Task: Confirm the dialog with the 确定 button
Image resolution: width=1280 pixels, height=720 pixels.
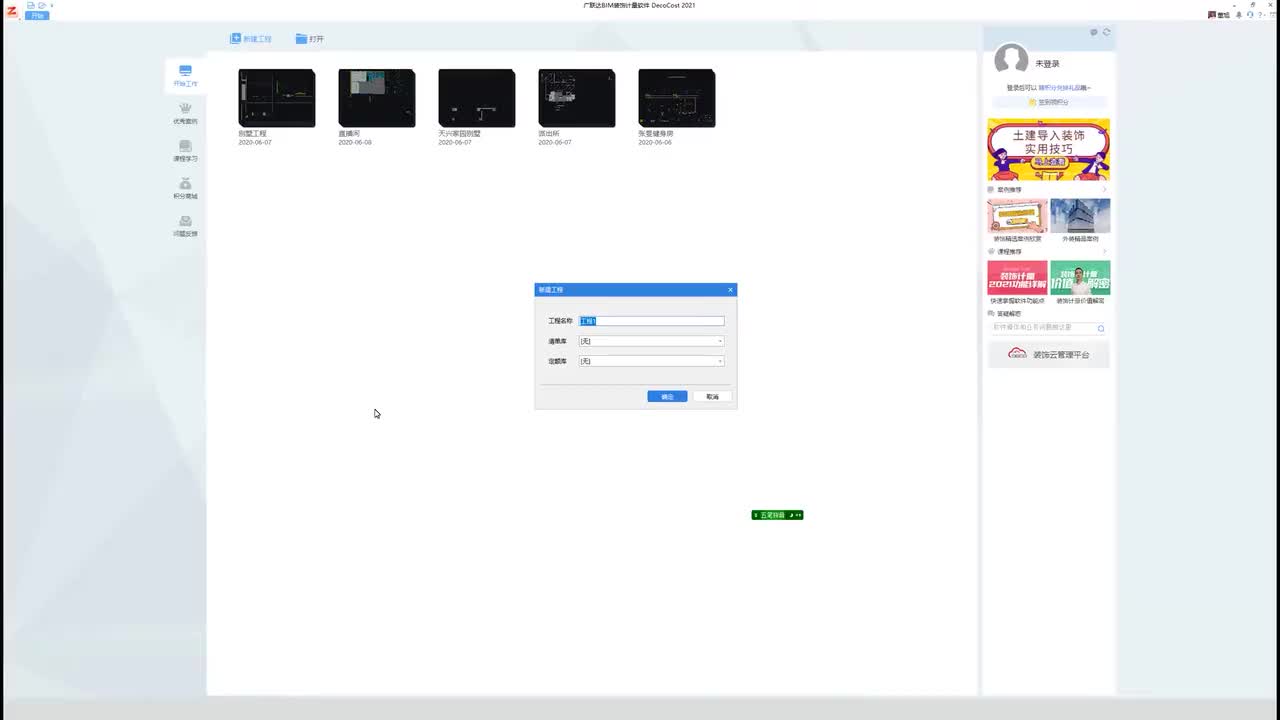Action: (x=667, y=397)
